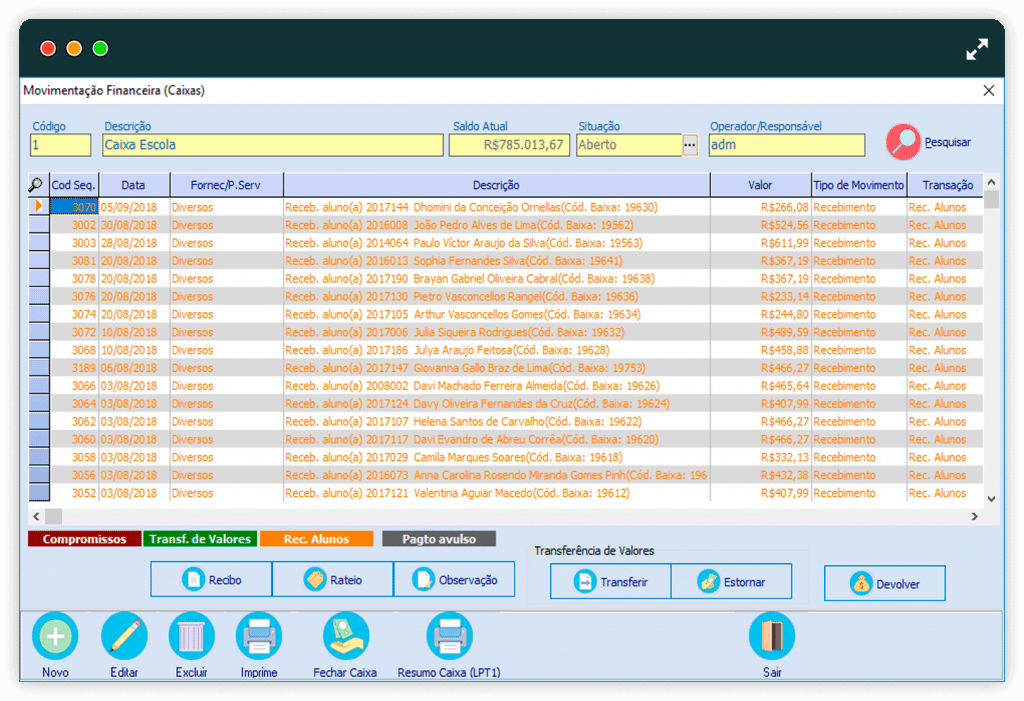The width and height of the screenshot is (1024, 701).
Task: Close the Movimentação Financeira window
Action: click(x=989, y=90)
